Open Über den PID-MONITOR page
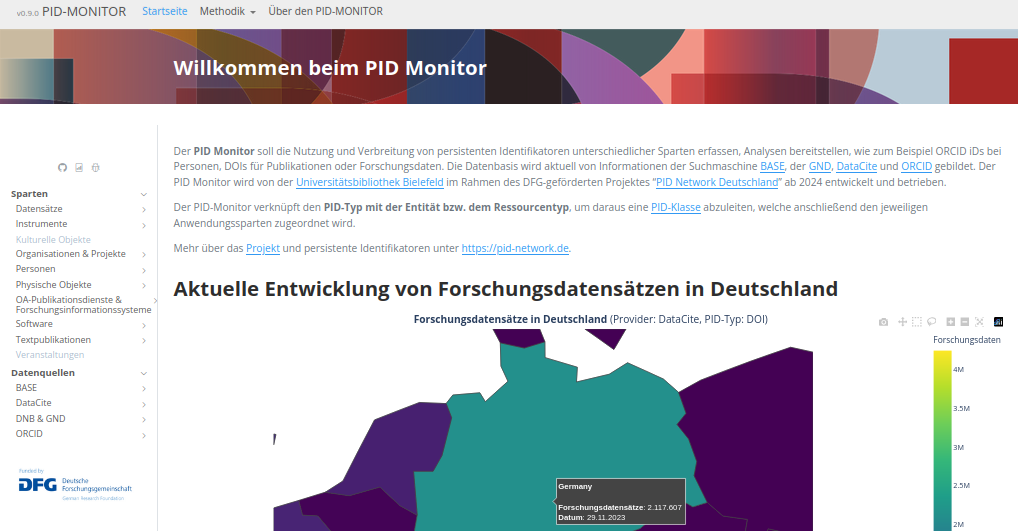This screenshot has height=531, width=1018. pyautogui.click(x=325, y=11)
